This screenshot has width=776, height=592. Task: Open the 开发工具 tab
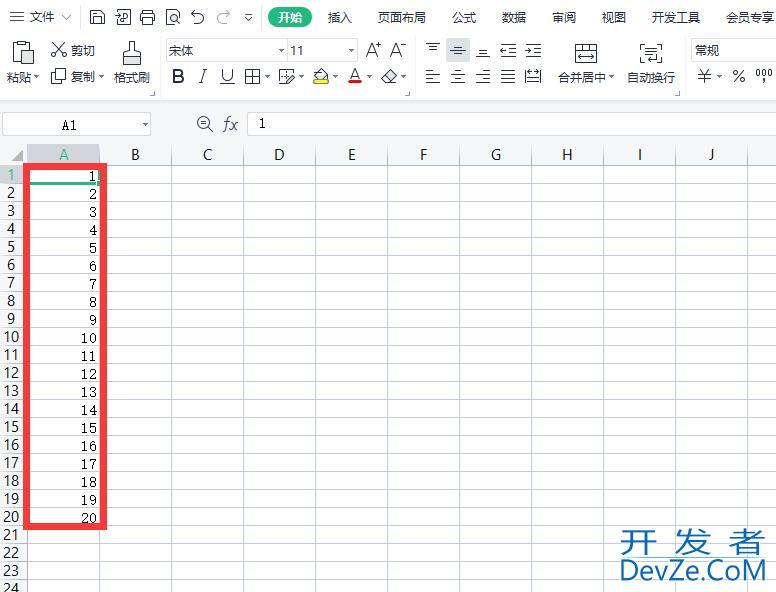click(676, 17)
